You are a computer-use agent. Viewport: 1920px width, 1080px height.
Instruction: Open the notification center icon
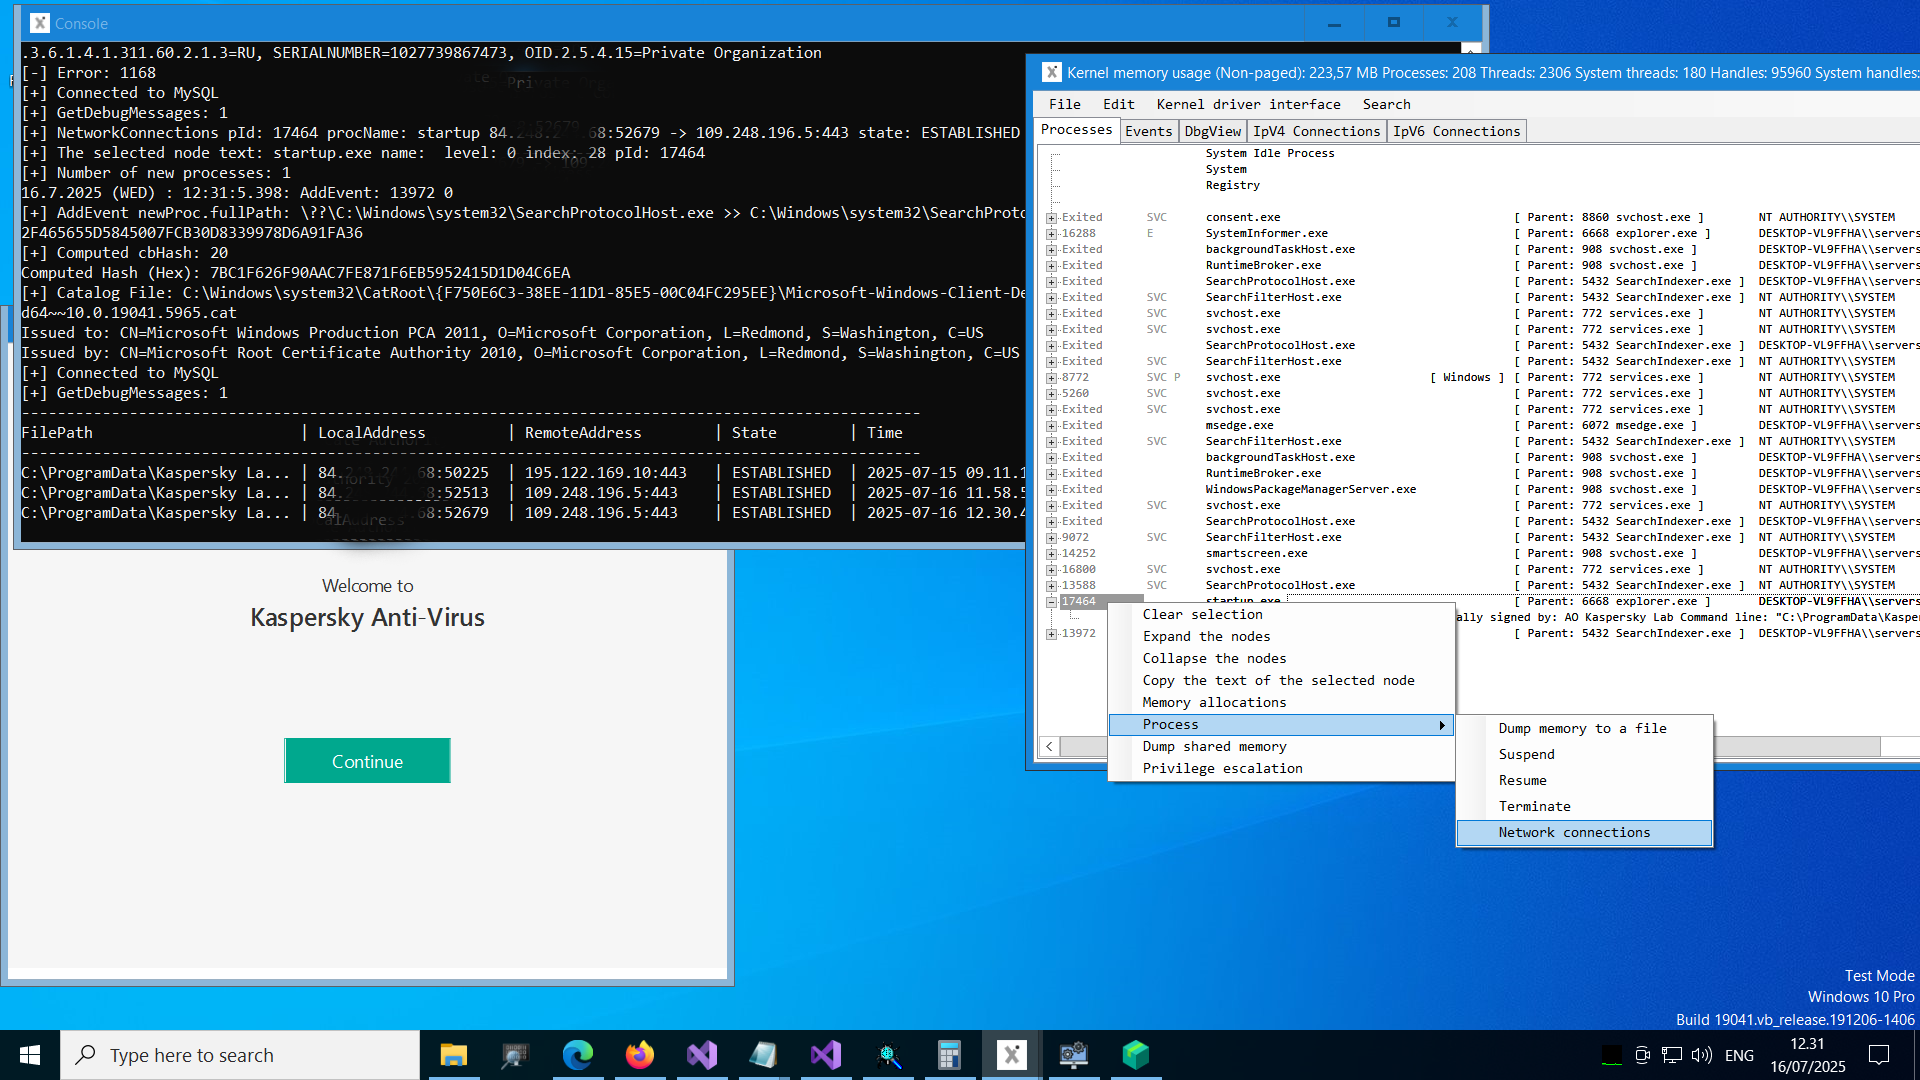(x=1879, y=1055)
